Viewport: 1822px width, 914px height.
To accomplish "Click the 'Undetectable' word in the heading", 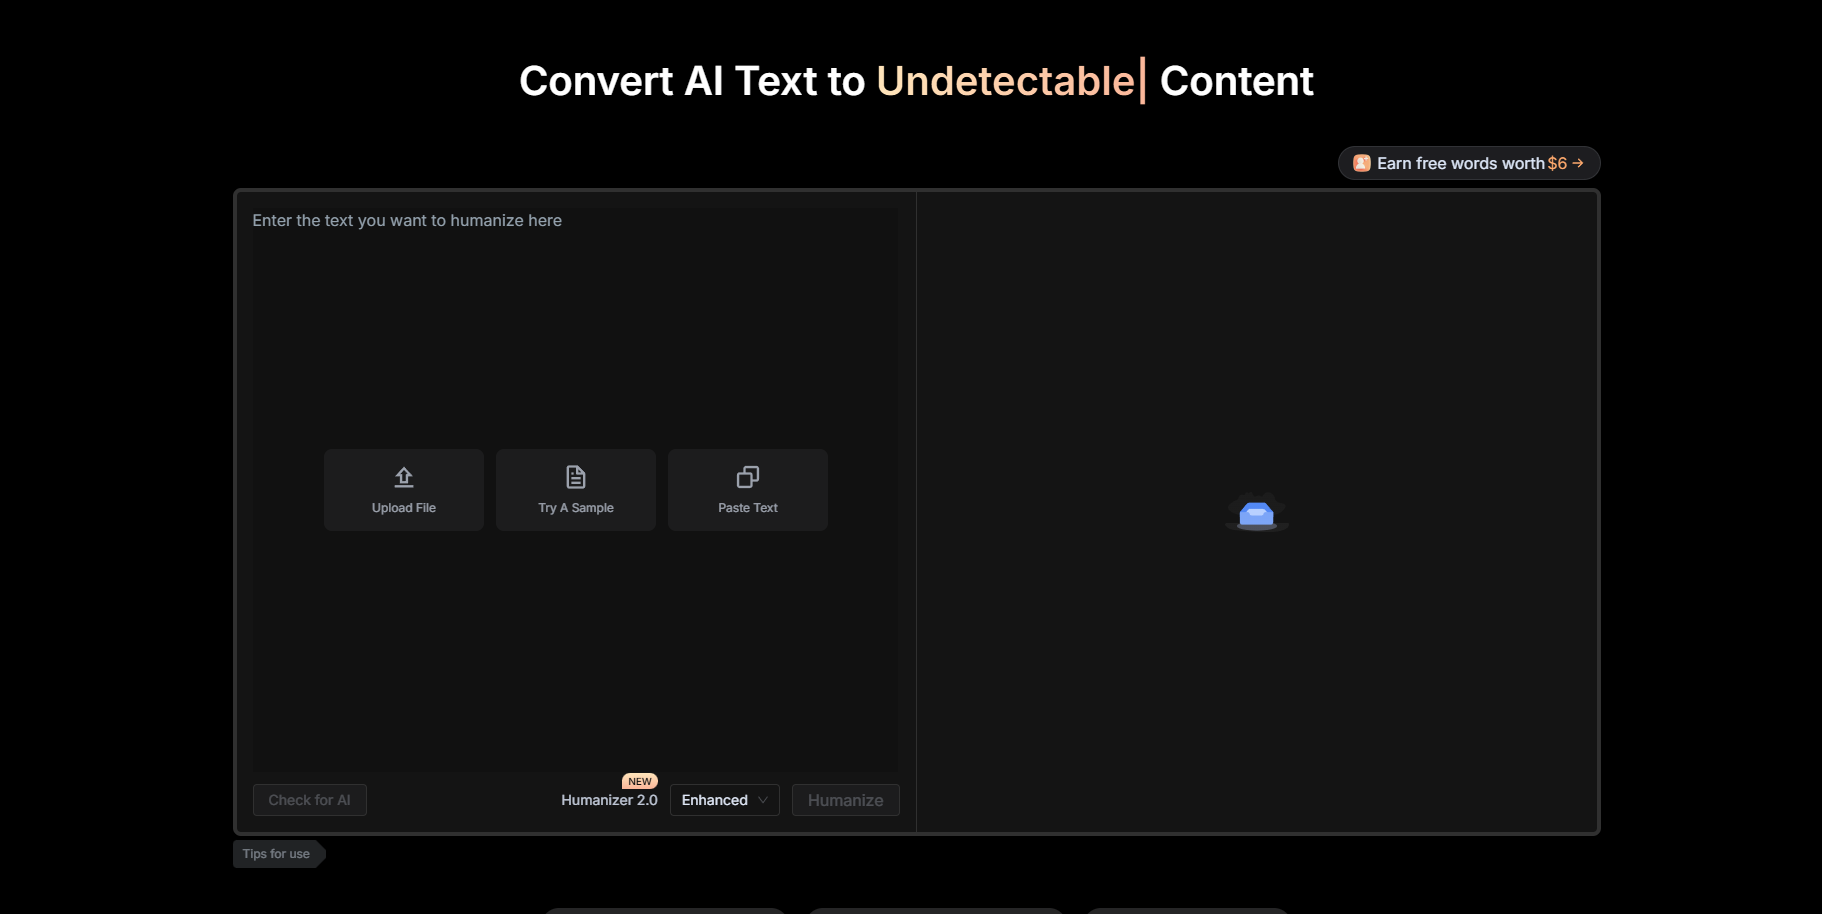I will [x=1005, y=81].
